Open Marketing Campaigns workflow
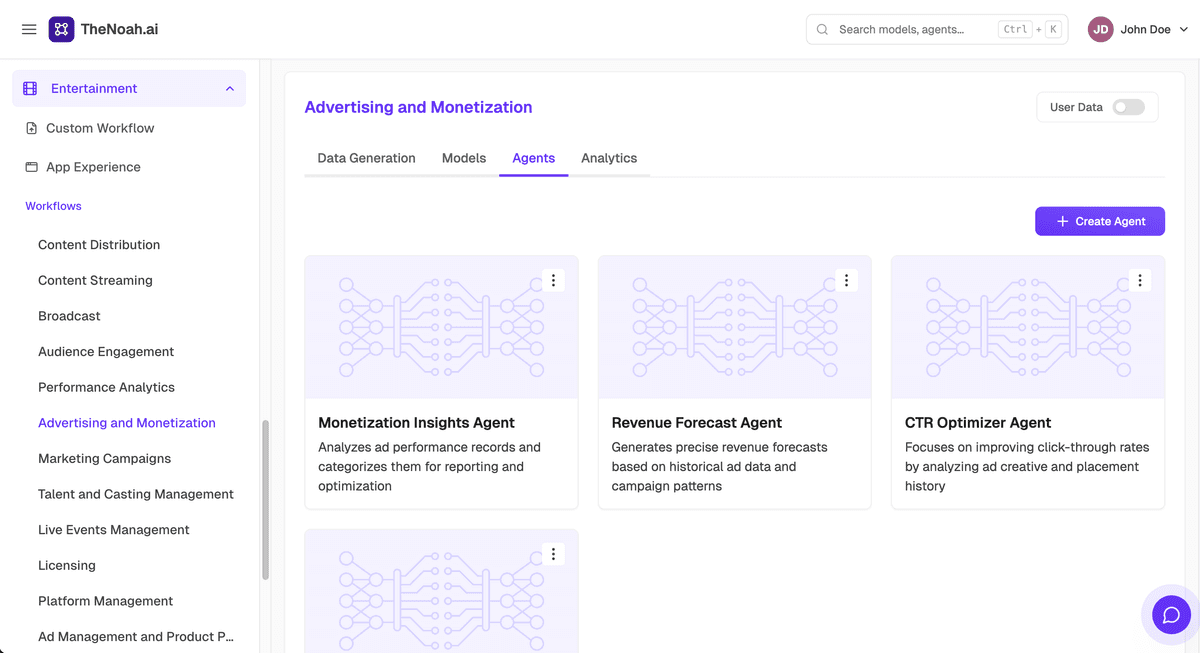The width and height of the screenshot is (1200, 653). [x=104, y=458]
